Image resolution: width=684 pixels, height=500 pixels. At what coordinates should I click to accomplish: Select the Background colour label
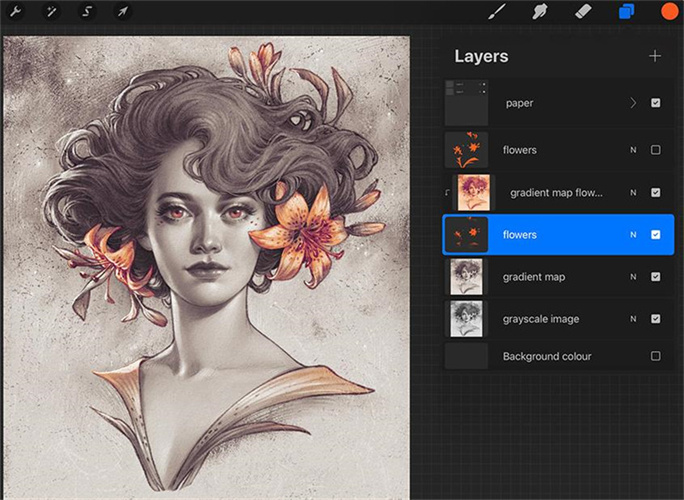[x=547, y=356]
